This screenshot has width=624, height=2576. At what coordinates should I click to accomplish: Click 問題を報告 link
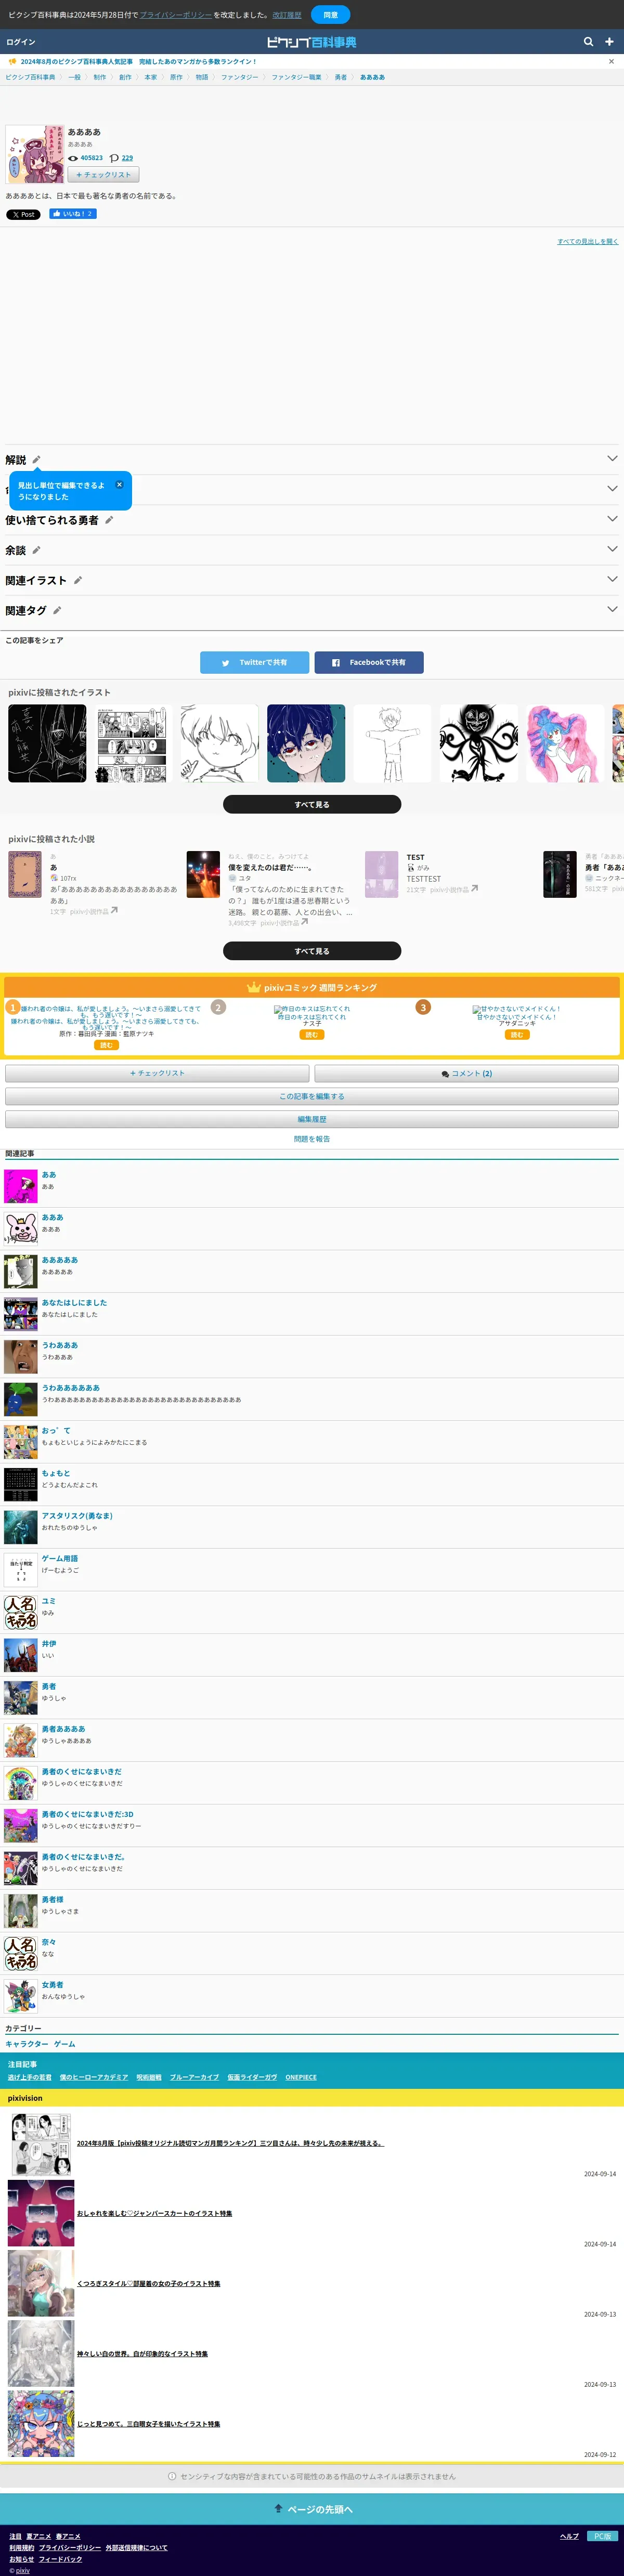pyautogui.click(x=312, y=1139)
